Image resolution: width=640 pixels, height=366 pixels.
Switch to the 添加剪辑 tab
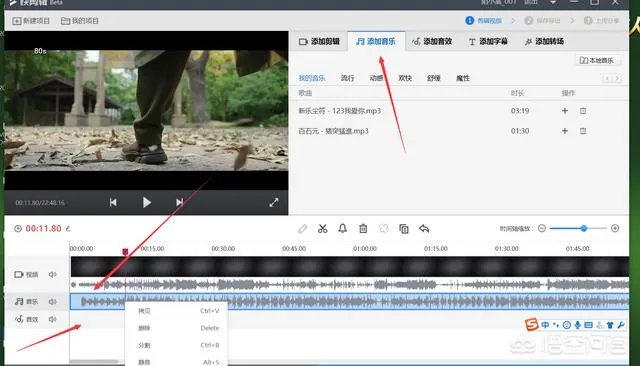click(x=319, y=41)
